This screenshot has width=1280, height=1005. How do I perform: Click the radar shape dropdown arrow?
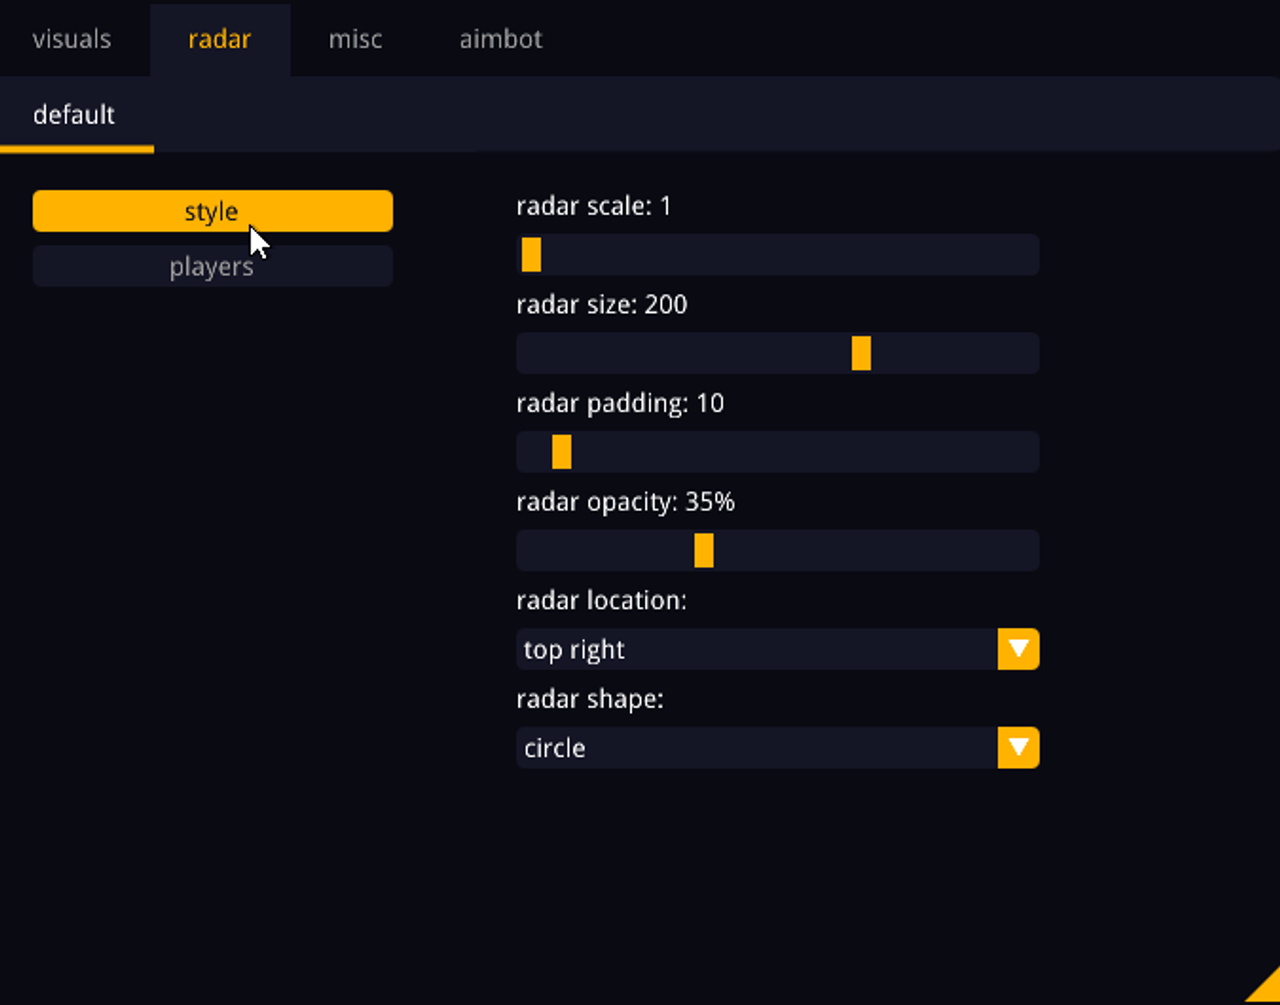1018,748
